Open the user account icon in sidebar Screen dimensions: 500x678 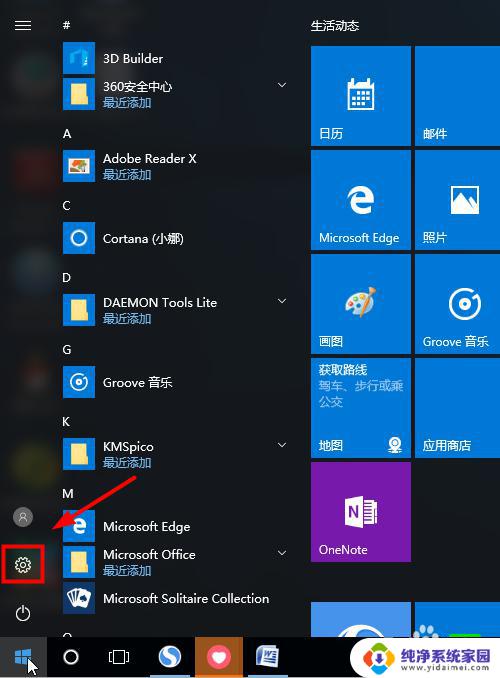pyautogui.click(x=23, y=517)
